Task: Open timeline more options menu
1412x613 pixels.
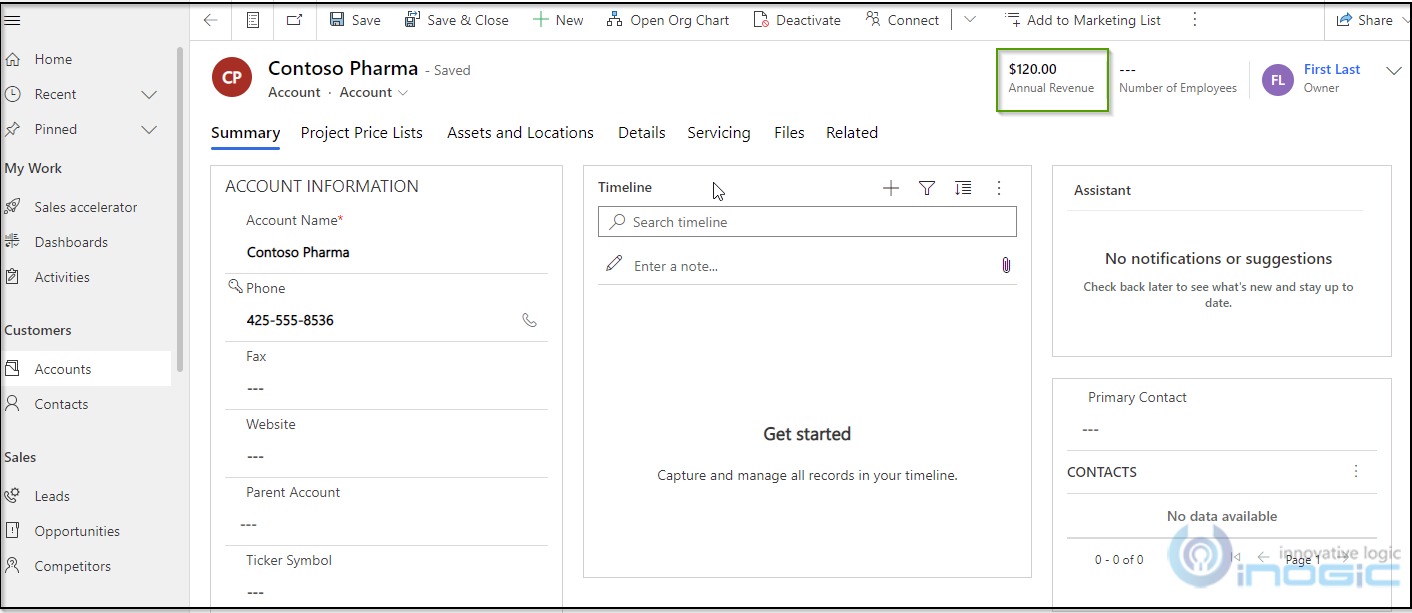Action: tap(999, 188)
